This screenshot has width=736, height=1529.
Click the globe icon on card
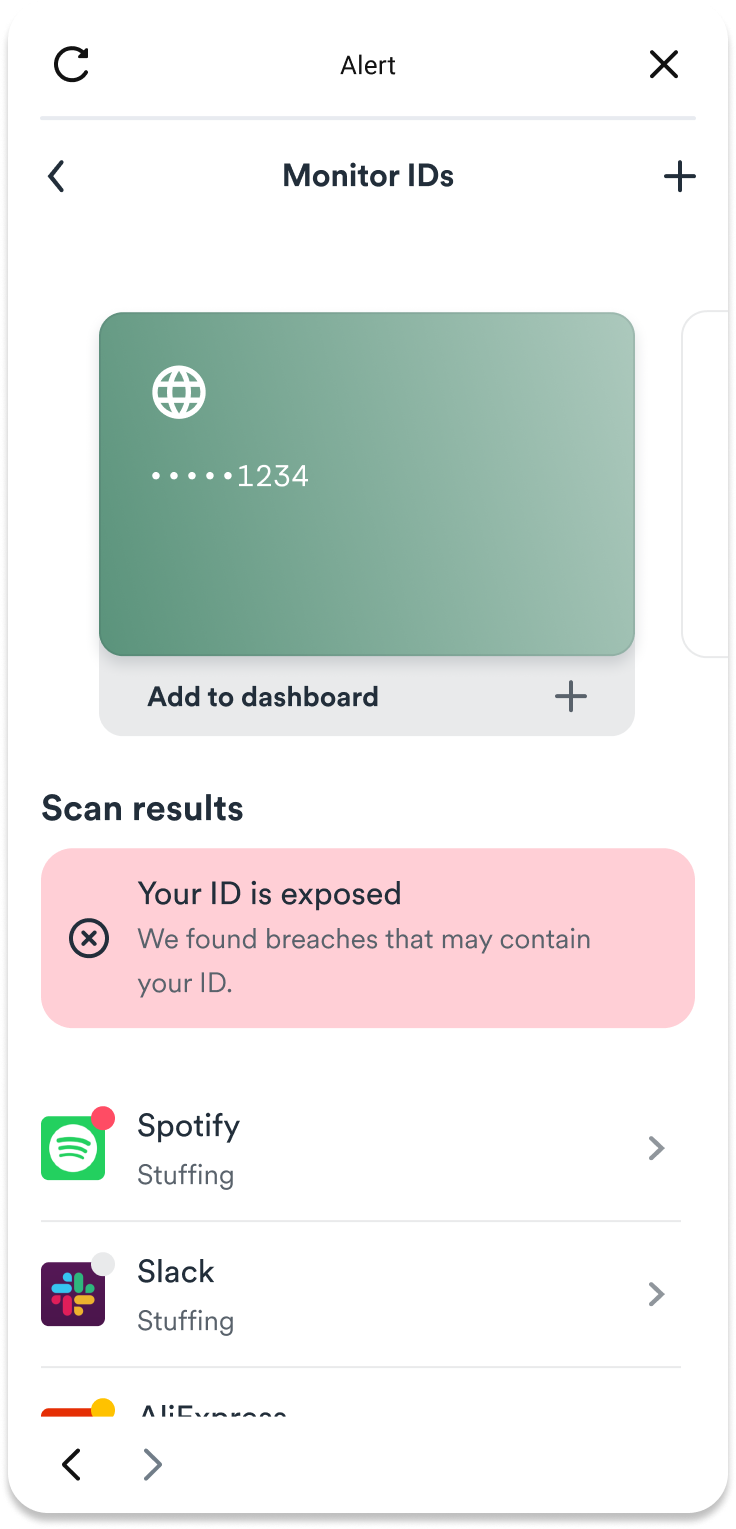179,392
